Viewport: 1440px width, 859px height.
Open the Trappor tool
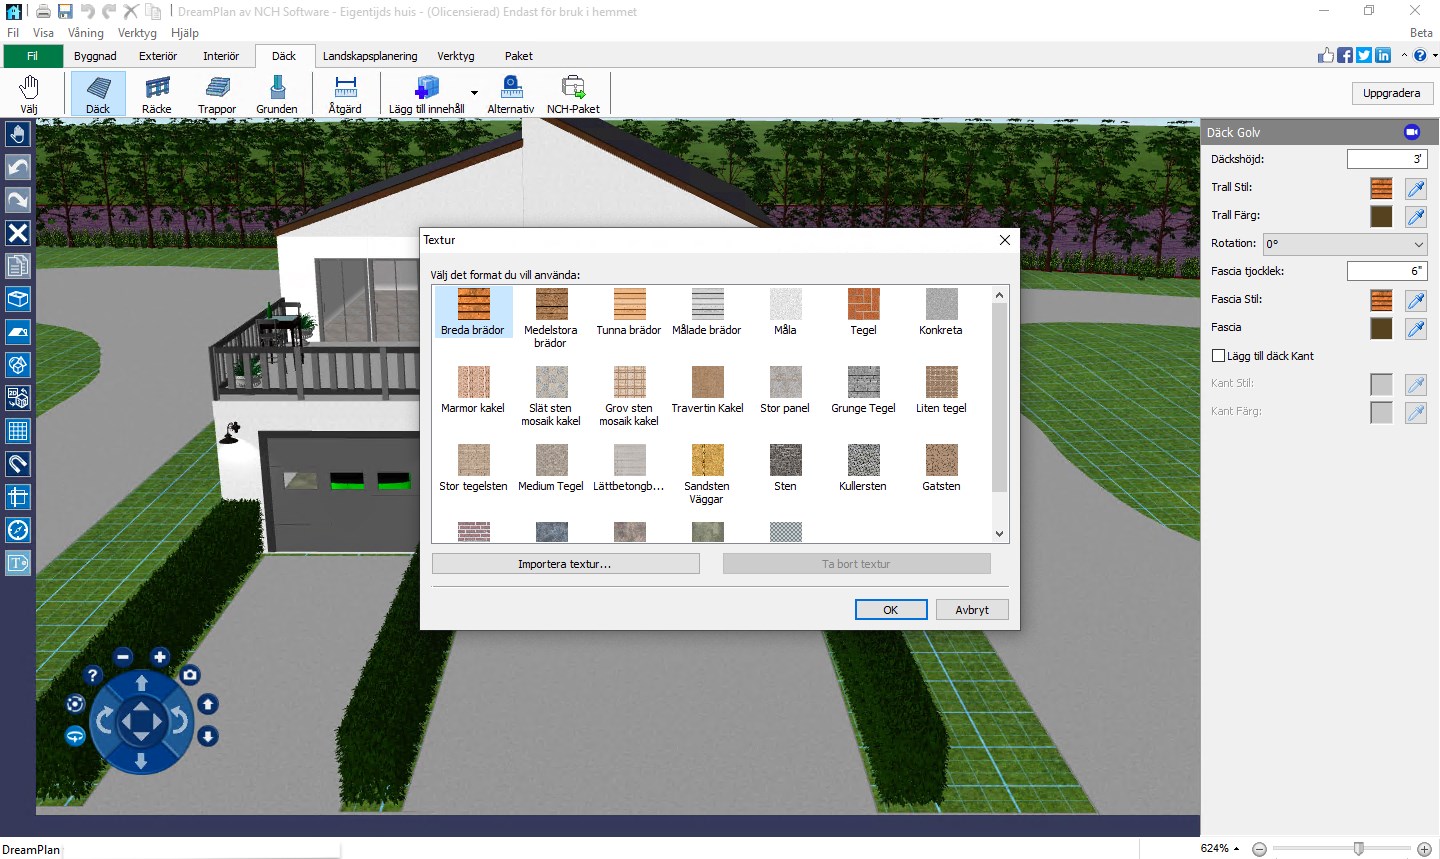click(216, 93)
